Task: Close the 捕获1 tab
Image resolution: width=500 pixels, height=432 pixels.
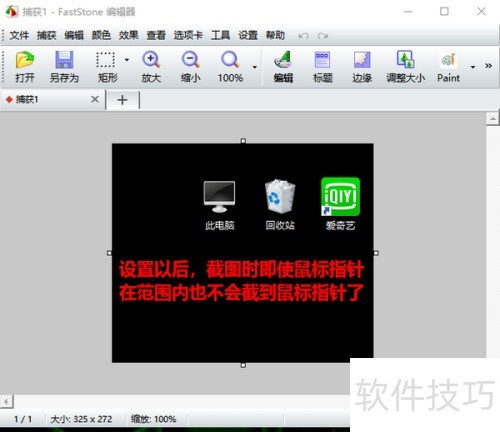Action: pos(95,99)
